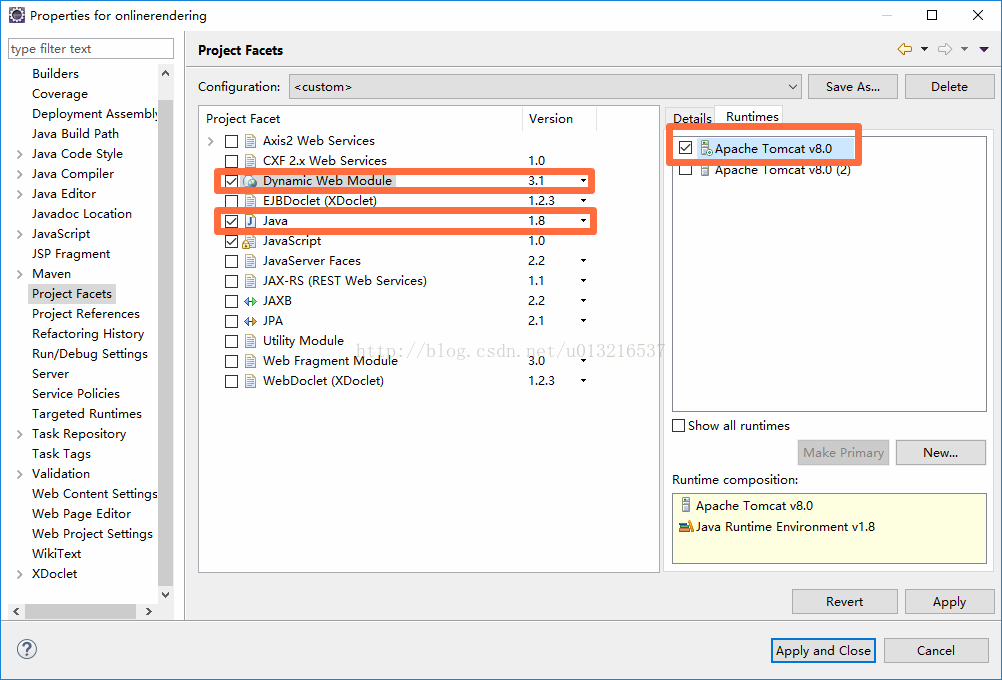
Task: Click the Web Fragment Module document icon
Action: coord(250,361)
